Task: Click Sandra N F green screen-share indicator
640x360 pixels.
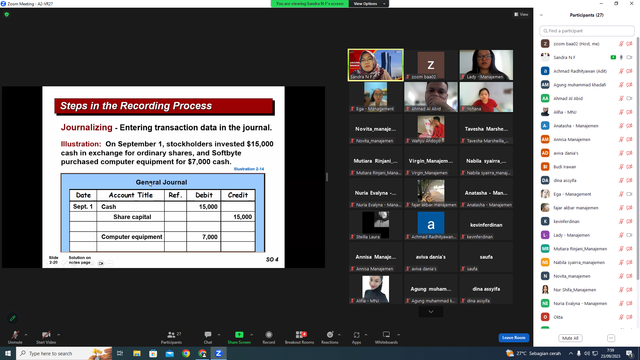Action: tap(613, 58)
